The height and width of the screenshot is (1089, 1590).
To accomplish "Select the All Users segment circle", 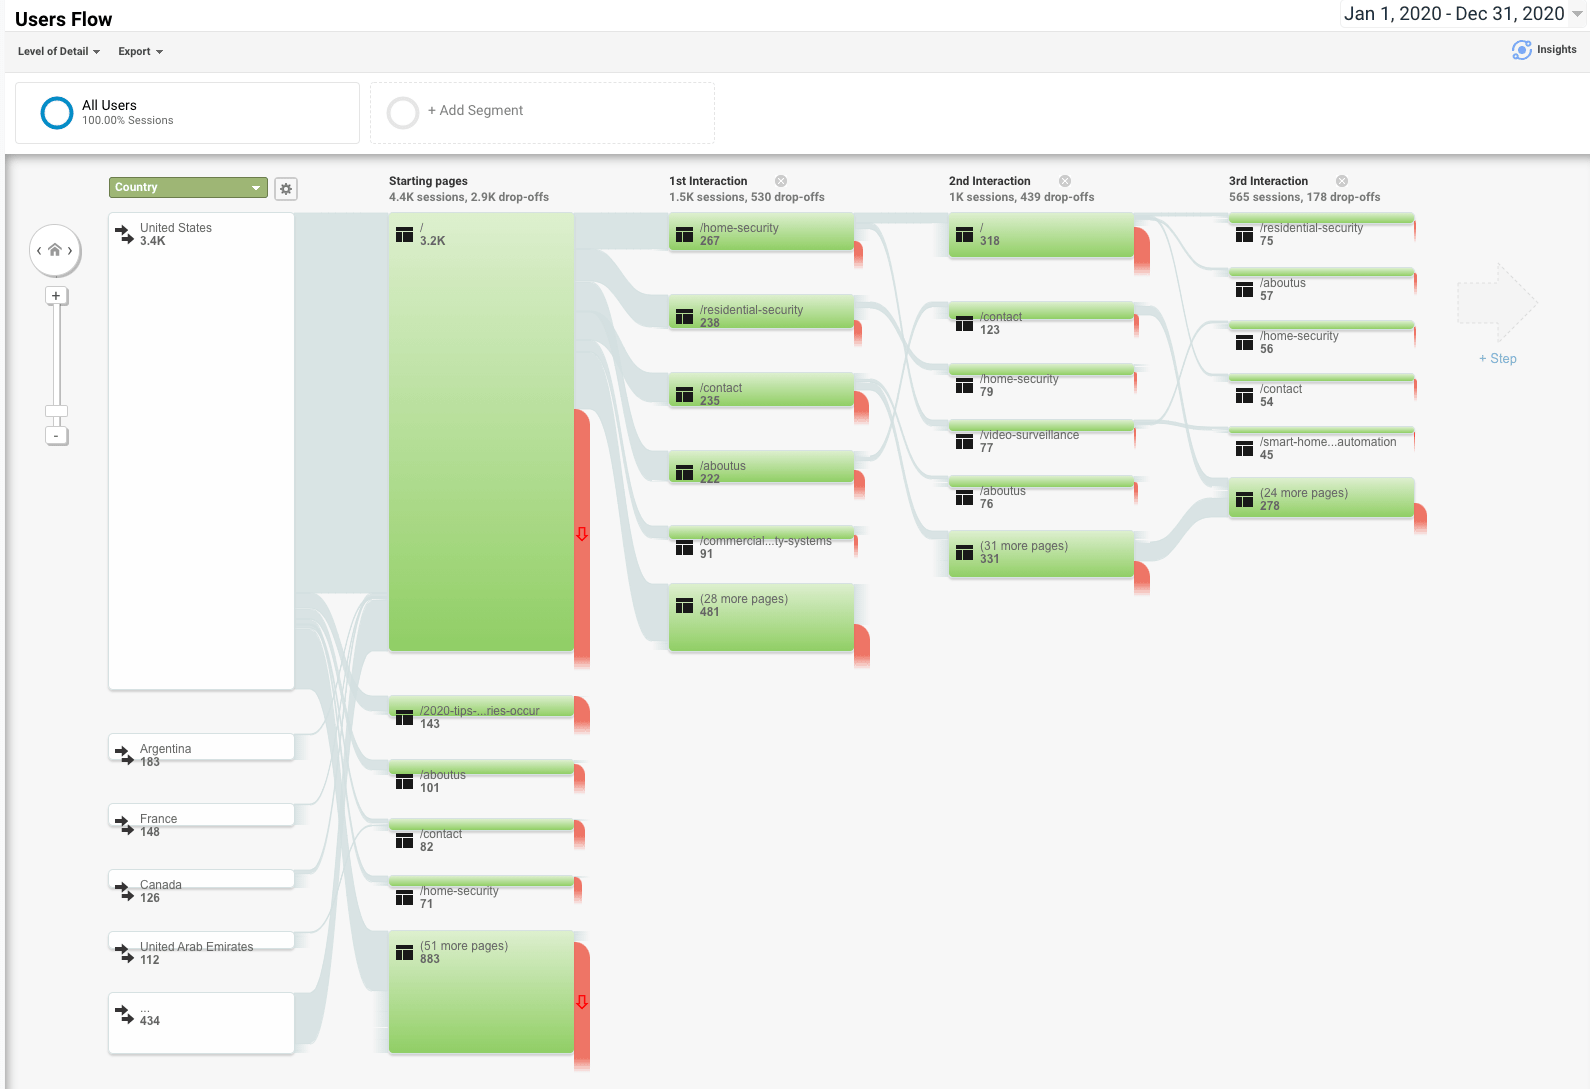I will (x=57, y=113).
